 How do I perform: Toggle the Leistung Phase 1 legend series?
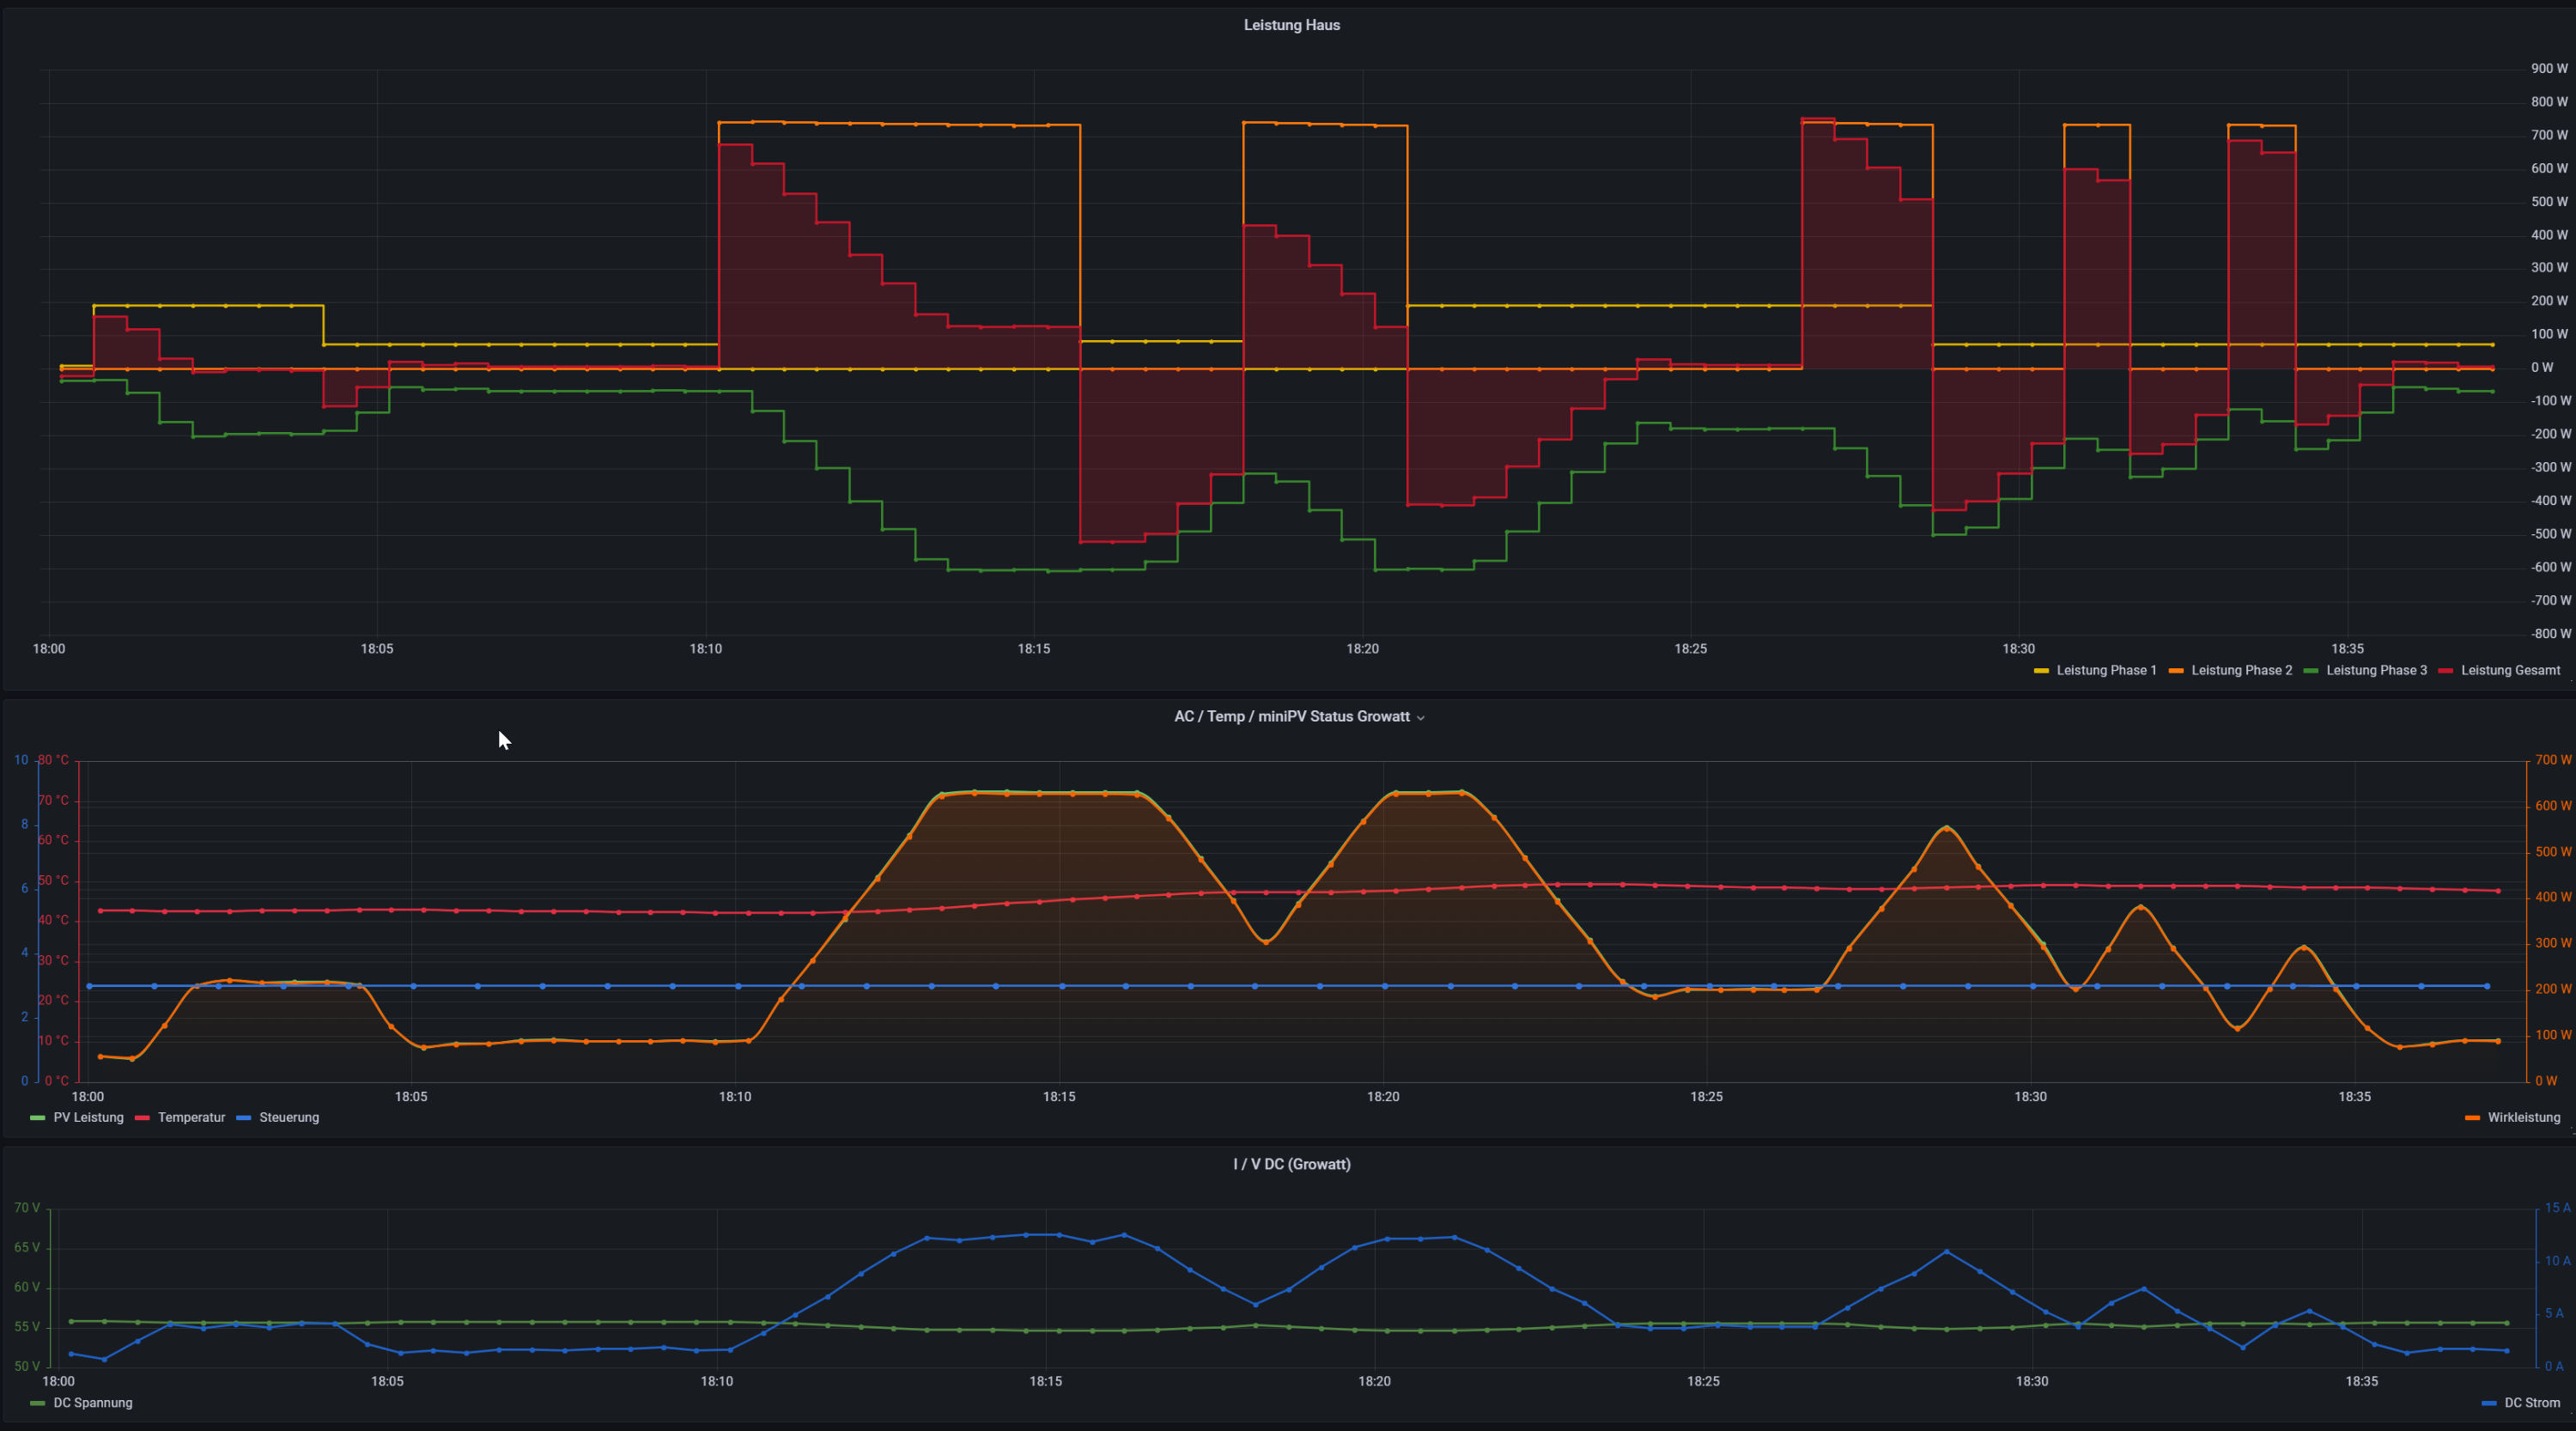(x=2106, y=670)
